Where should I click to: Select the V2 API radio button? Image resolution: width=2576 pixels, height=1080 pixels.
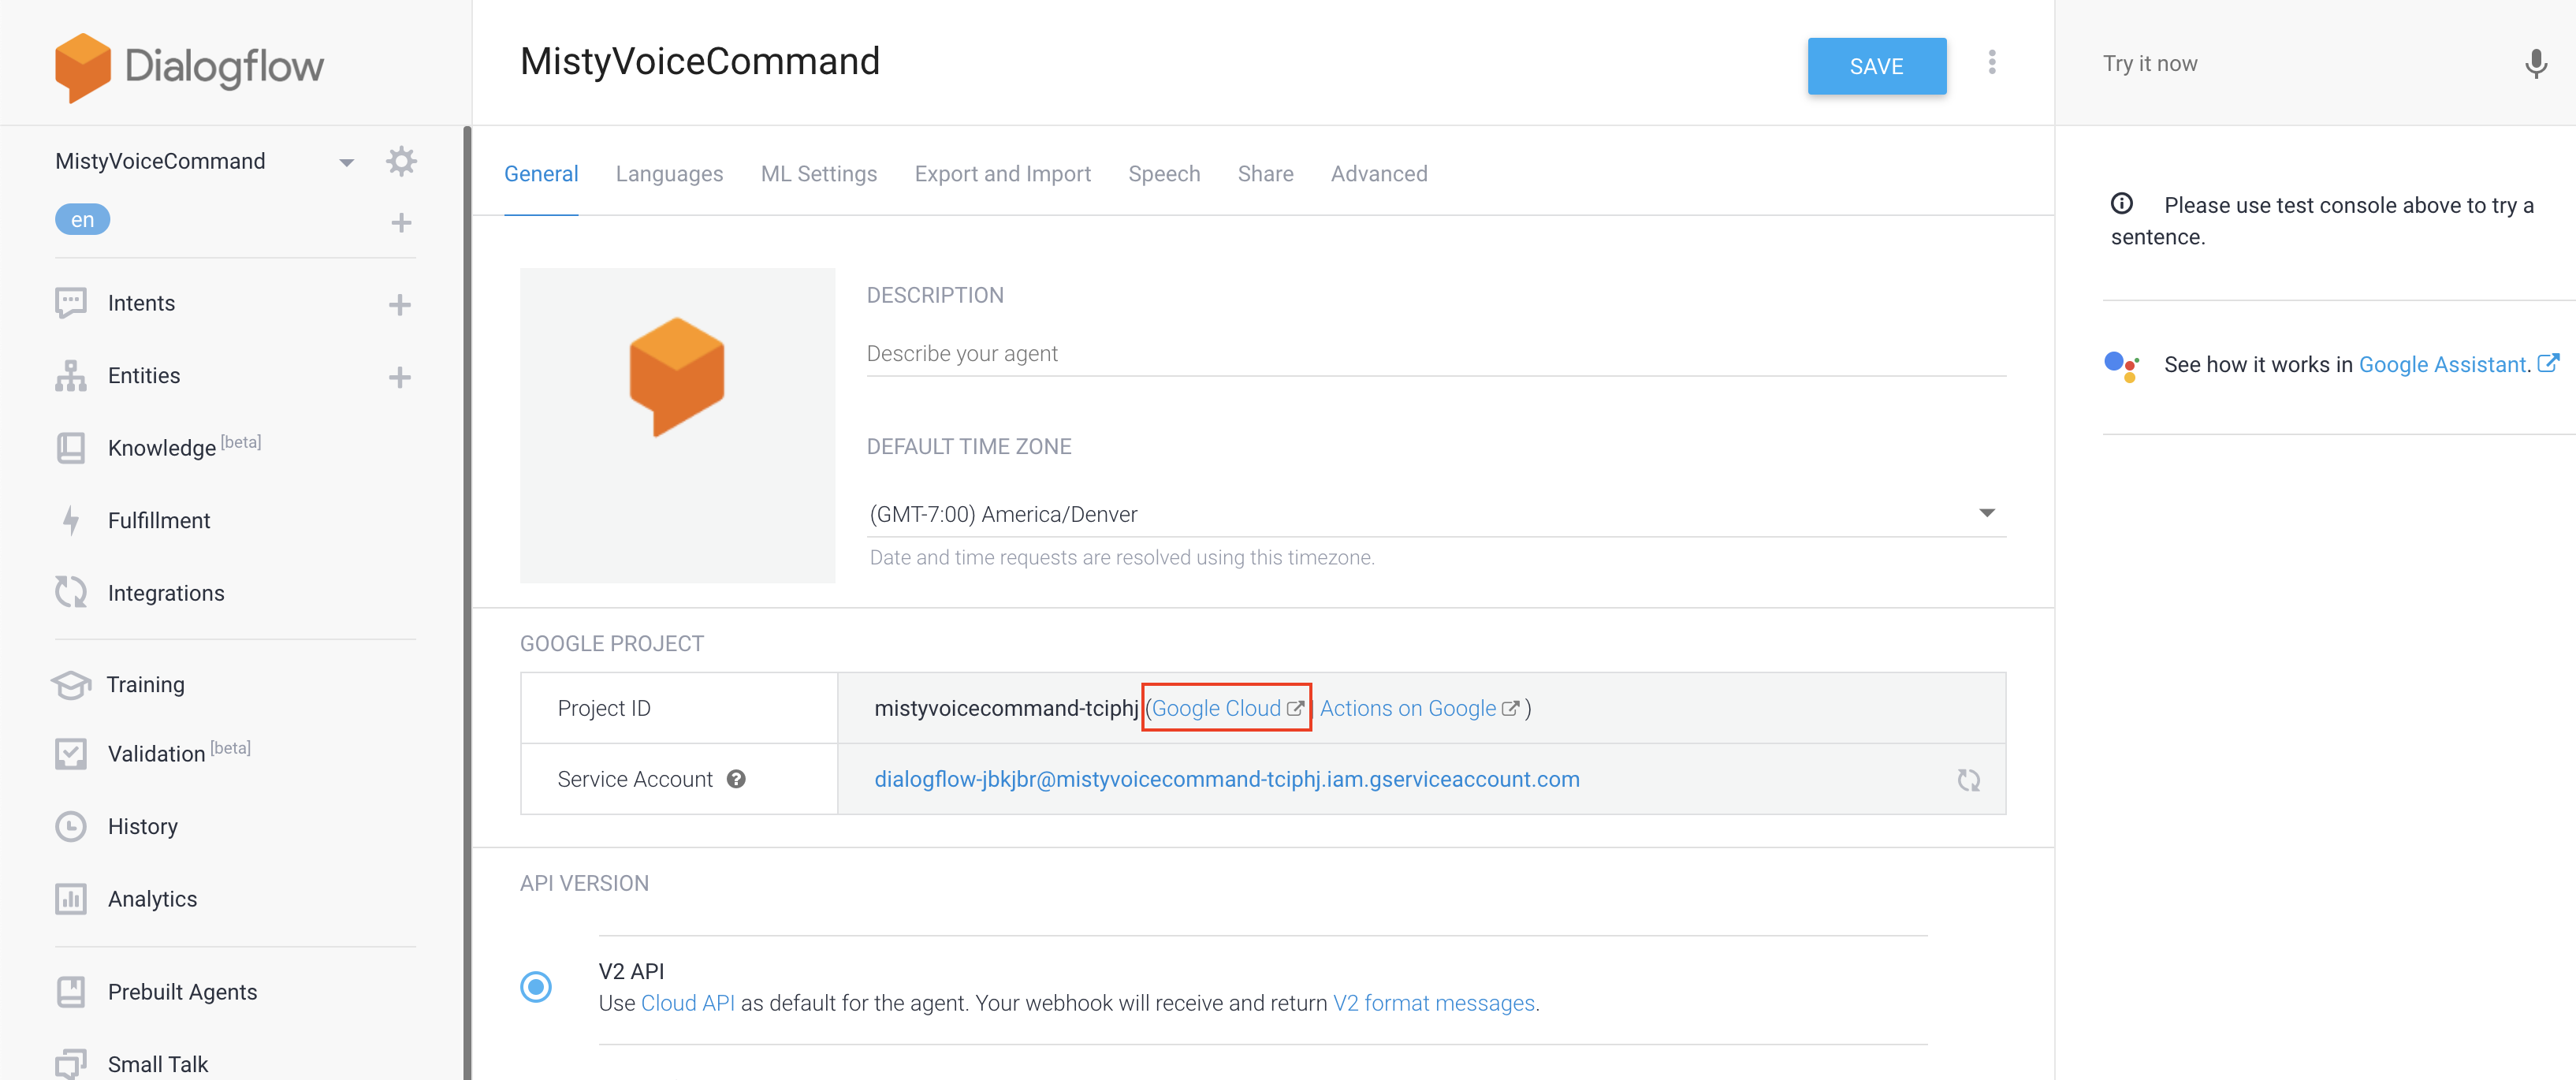click(536, 987)
